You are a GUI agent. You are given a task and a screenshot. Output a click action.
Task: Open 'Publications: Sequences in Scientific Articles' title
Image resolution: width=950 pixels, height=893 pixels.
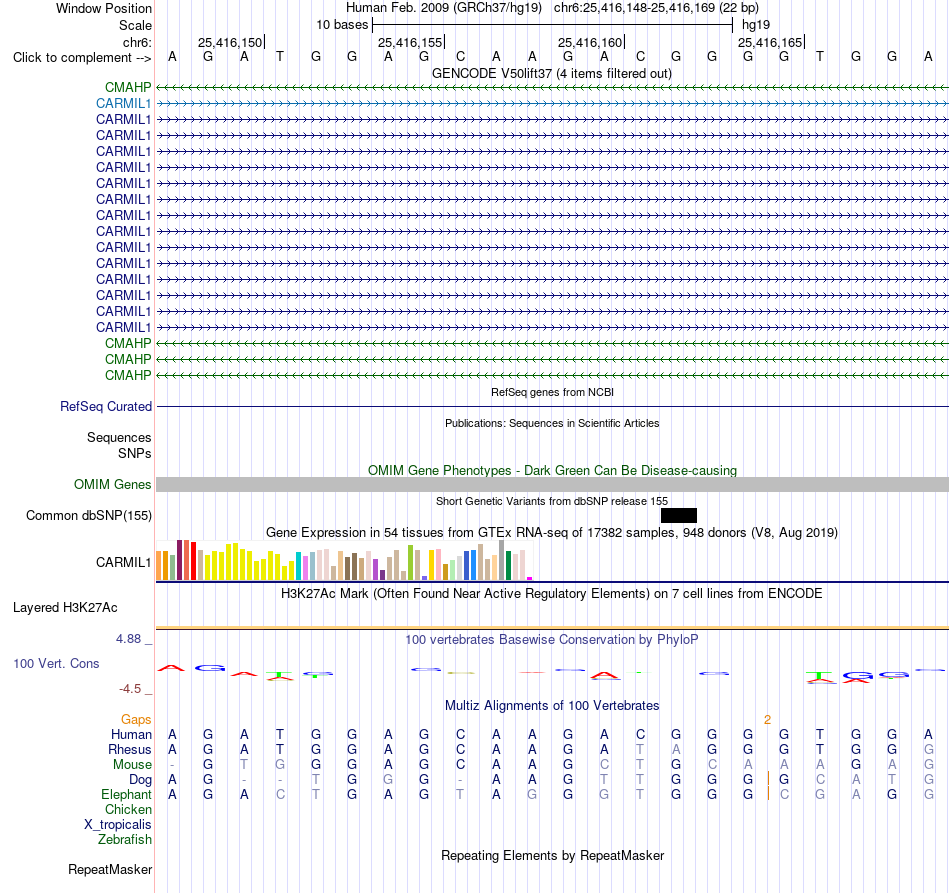pyautogui.click(x=552, y=423)
